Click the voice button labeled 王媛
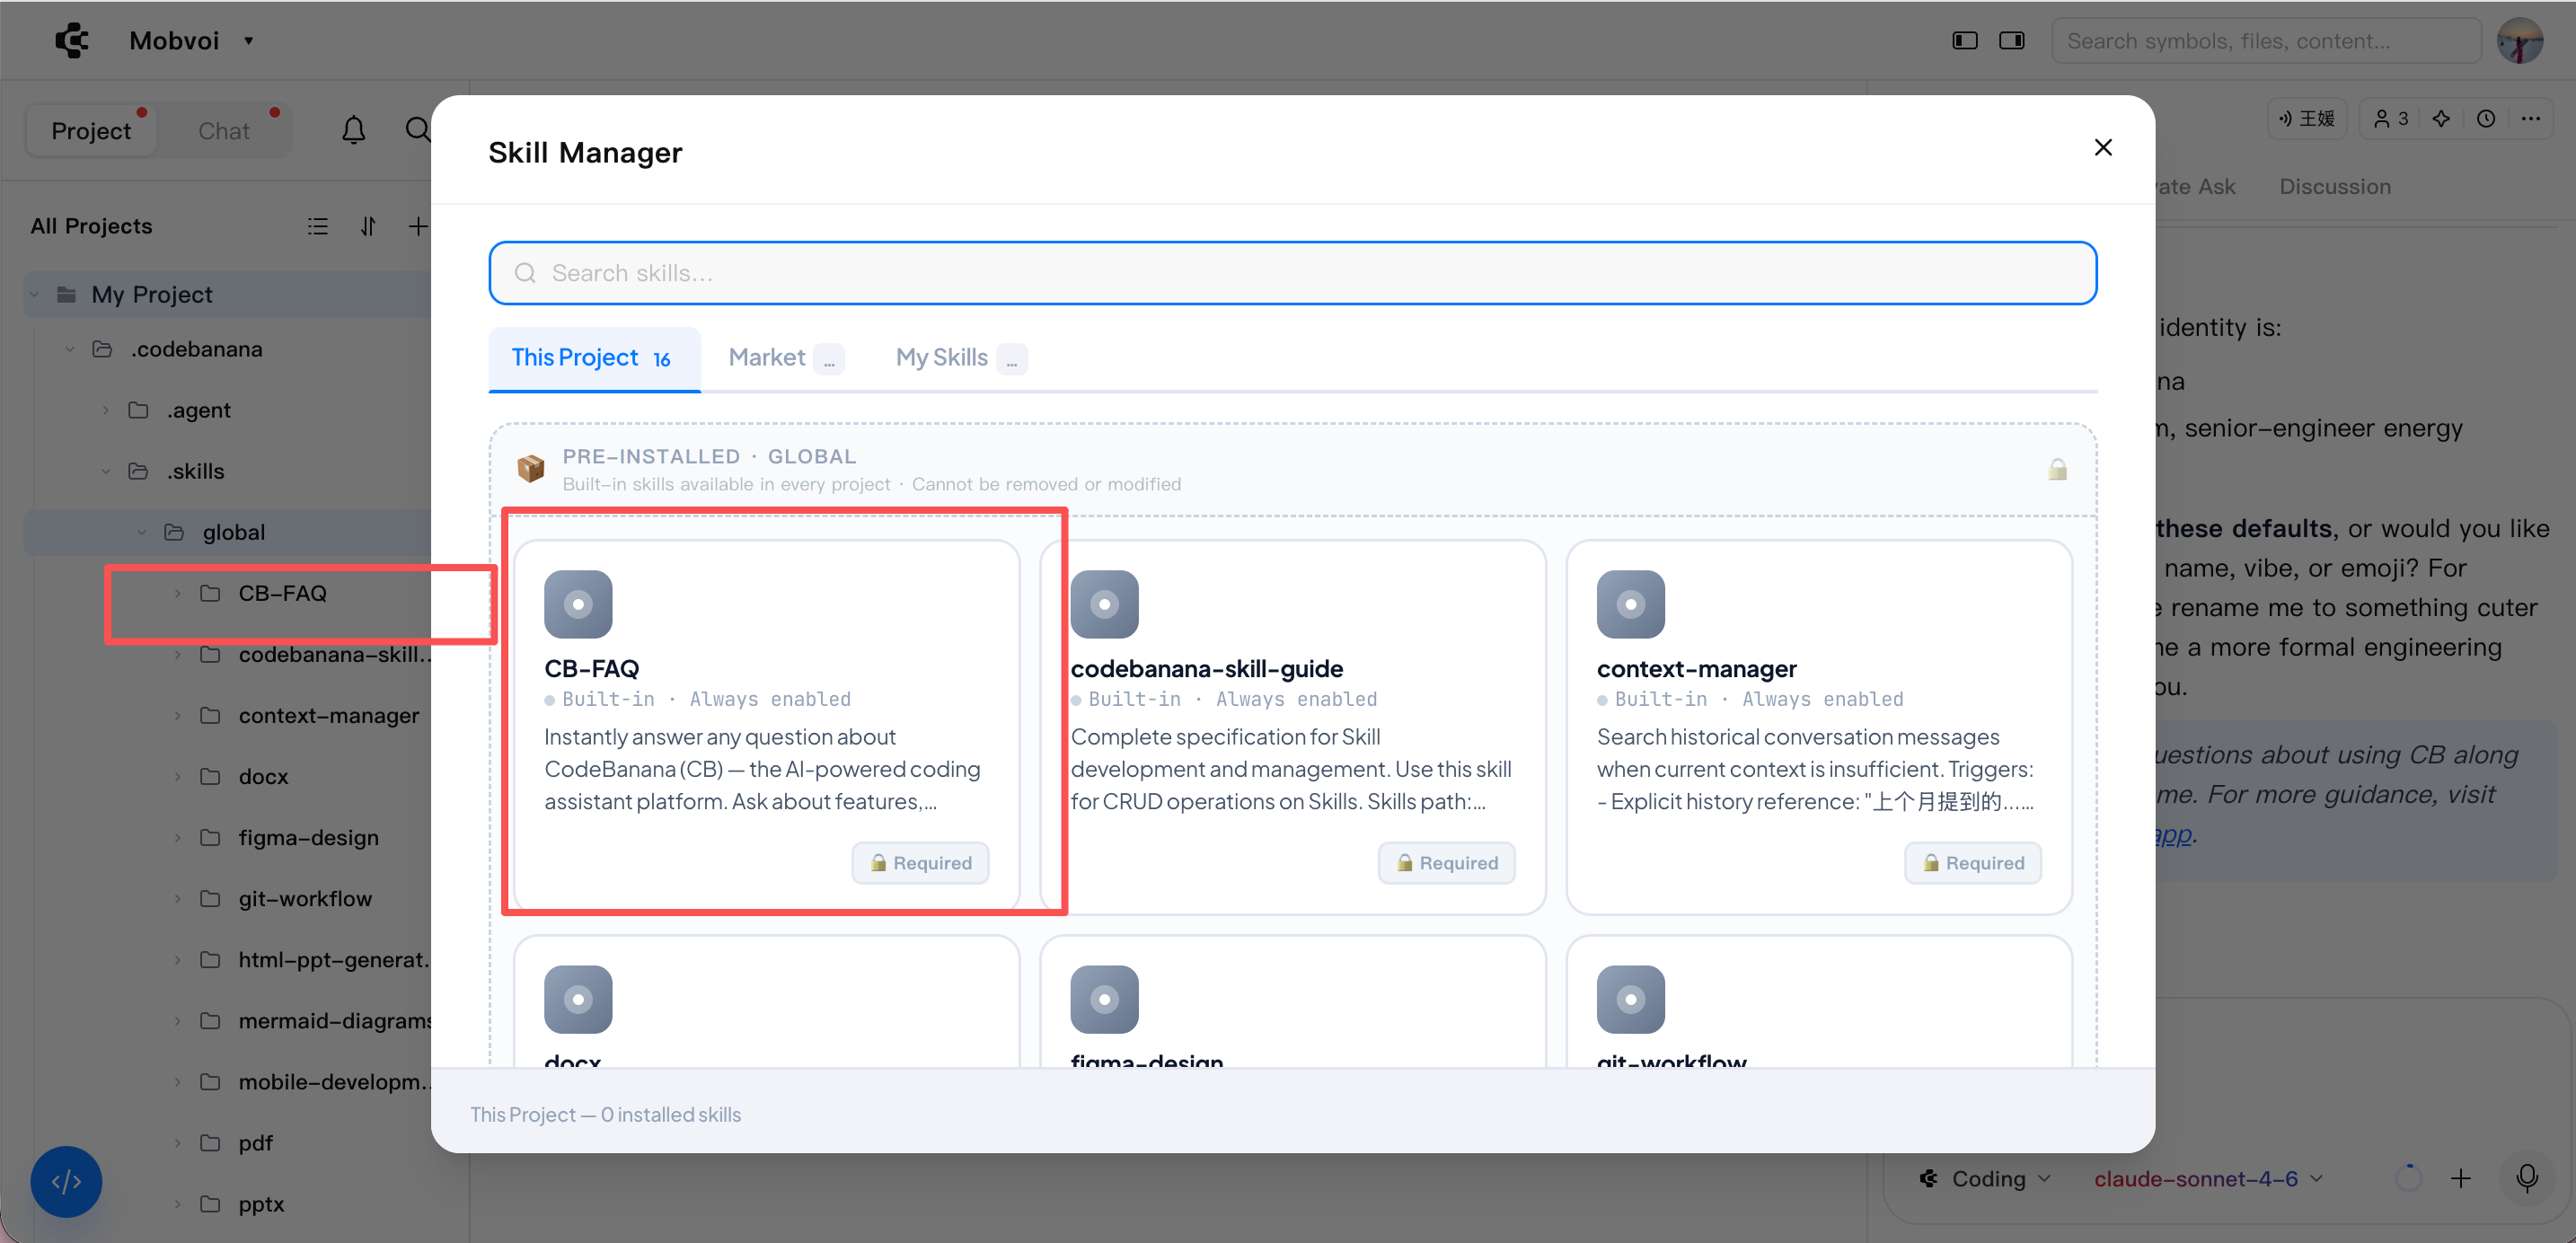This screenshot has width=2576, height=1243. 2306,119
